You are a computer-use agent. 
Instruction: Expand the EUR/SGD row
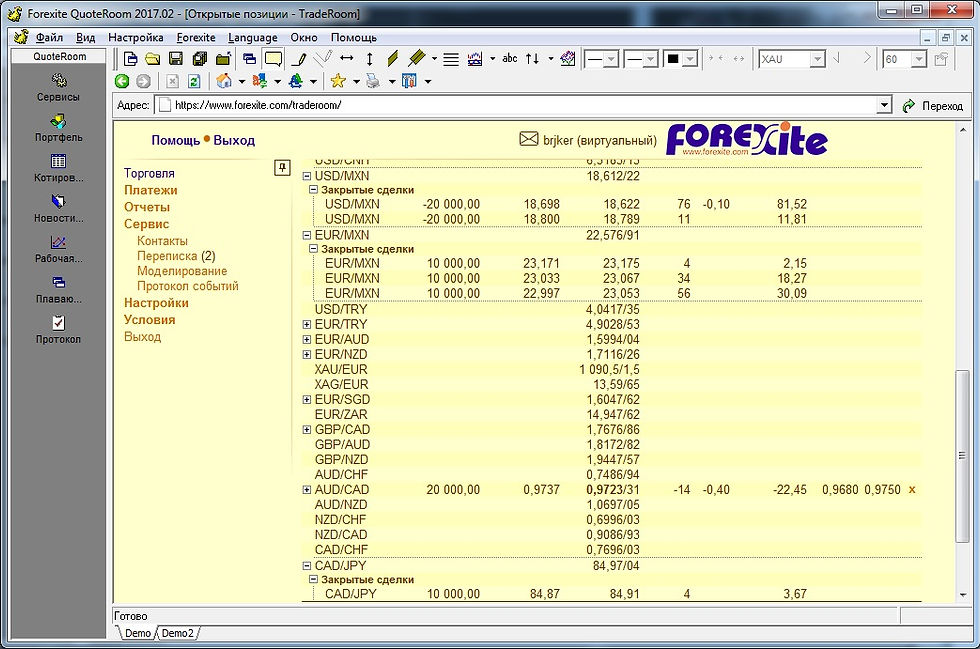[x=307, y=400]
